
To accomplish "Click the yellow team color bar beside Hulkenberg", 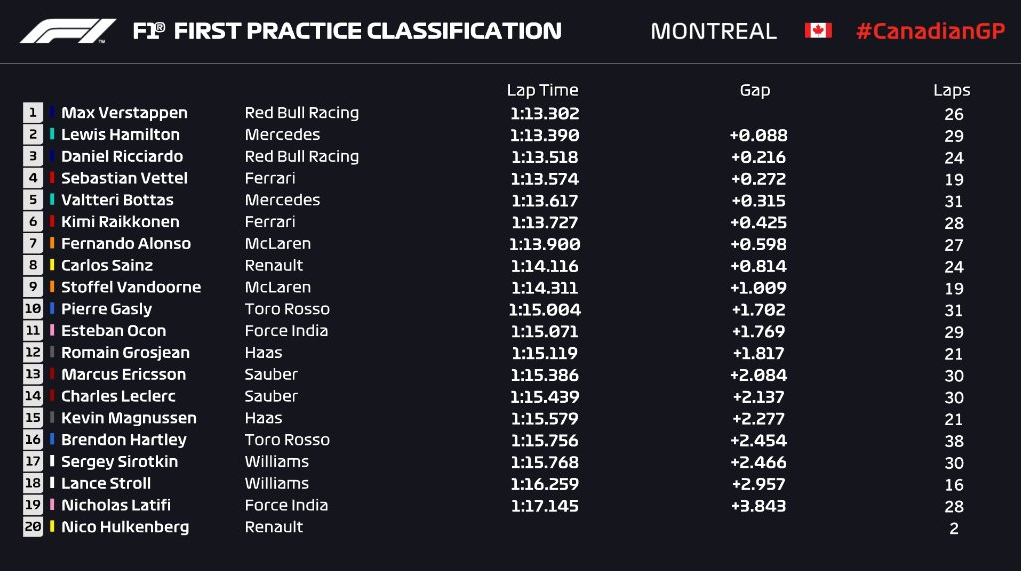I will coord(52,527).
